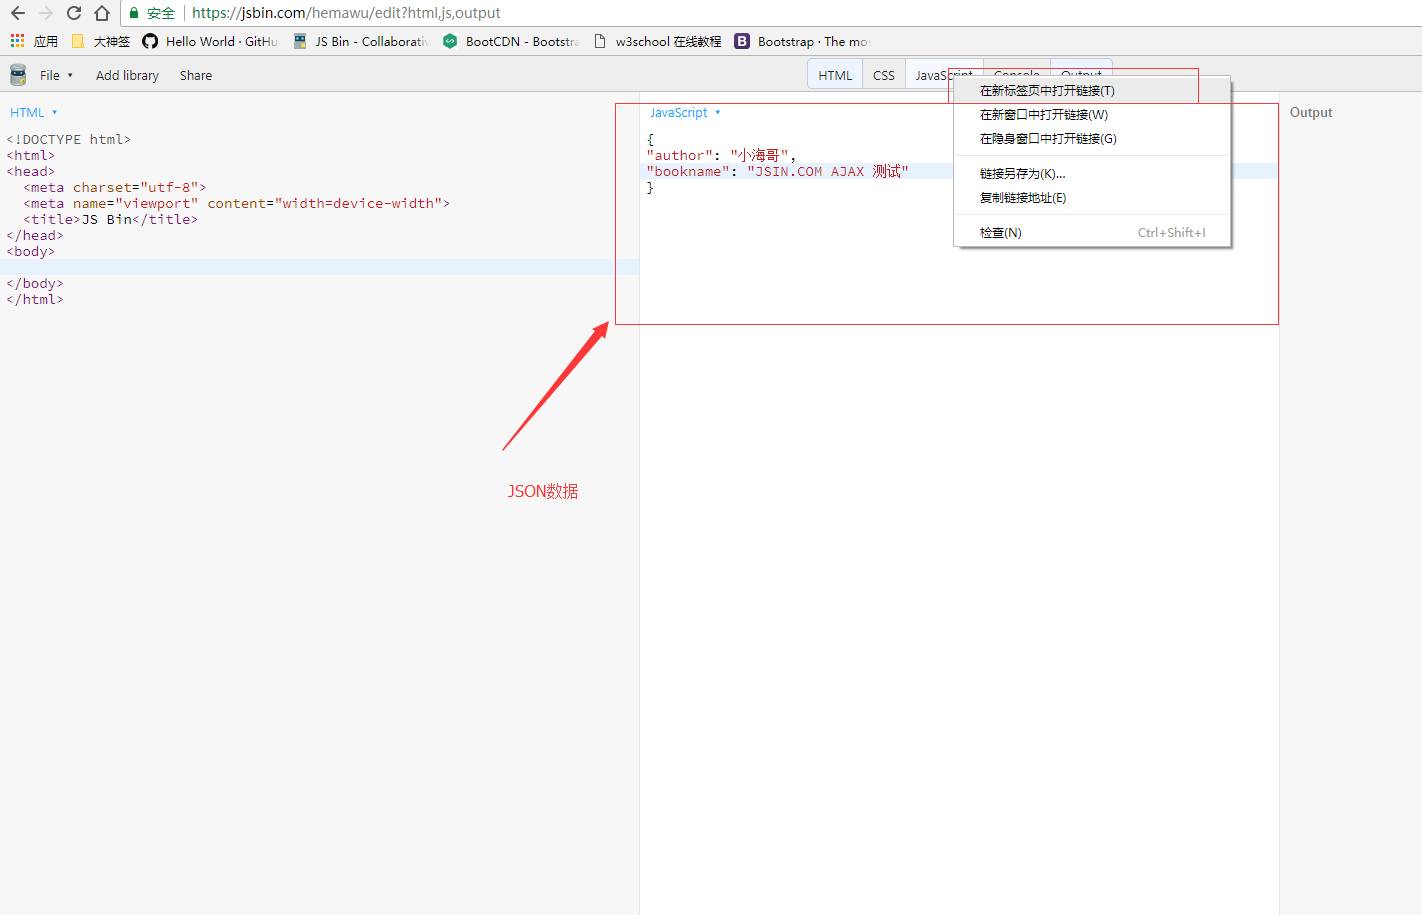Open JavaScript panel language dropdown

click(685, 112)
